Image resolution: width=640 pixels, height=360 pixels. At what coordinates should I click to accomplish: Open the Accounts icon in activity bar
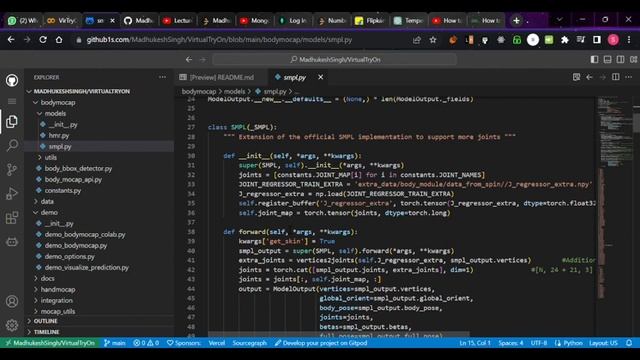tap(12, 301)
